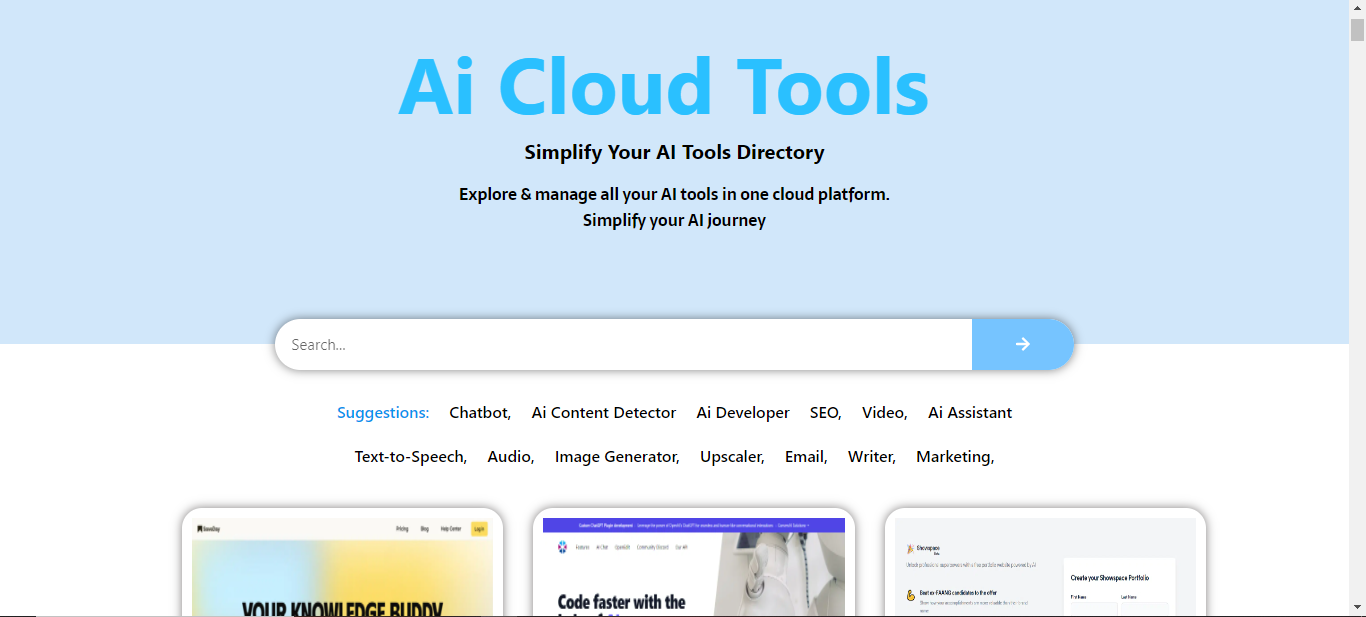Screen dimensions: 1366x617
Task: Choose the Email suggestion
Action: pyautogui.click(x=806, y=457)
